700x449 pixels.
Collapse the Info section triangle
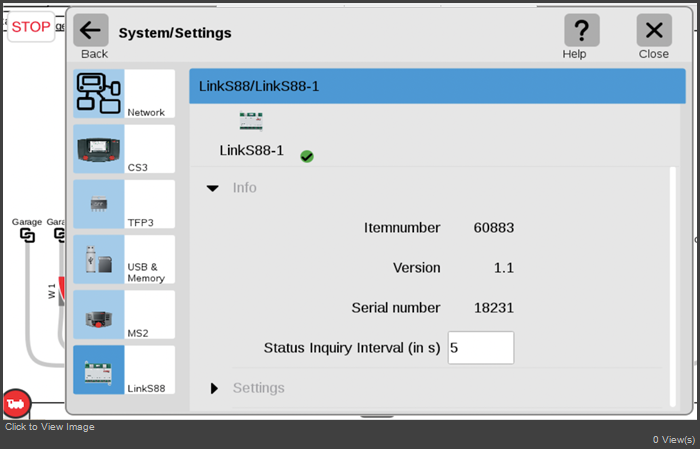click(212, 188)
